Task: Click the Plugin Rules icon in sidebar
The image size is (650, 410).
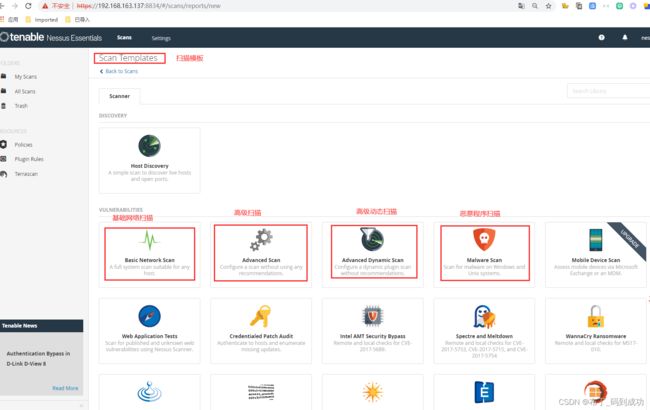Action: [x=3, y=159]
